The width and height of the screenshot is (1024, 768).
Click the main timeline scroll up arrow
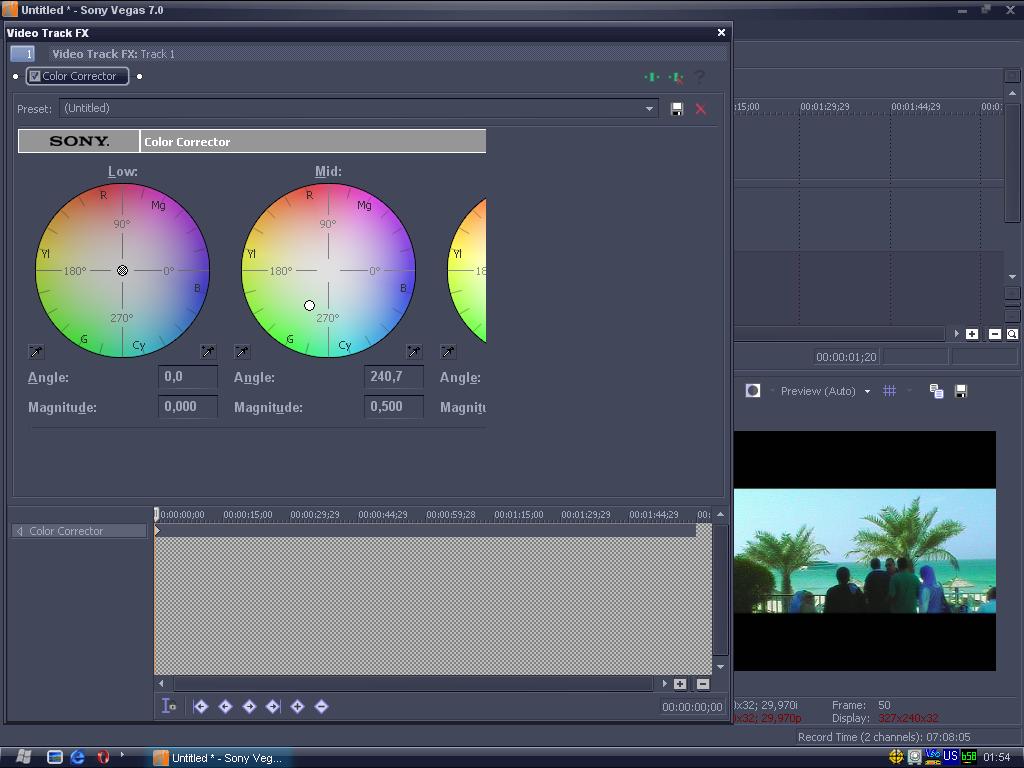pyautogui.click(x=1012, y=93)
